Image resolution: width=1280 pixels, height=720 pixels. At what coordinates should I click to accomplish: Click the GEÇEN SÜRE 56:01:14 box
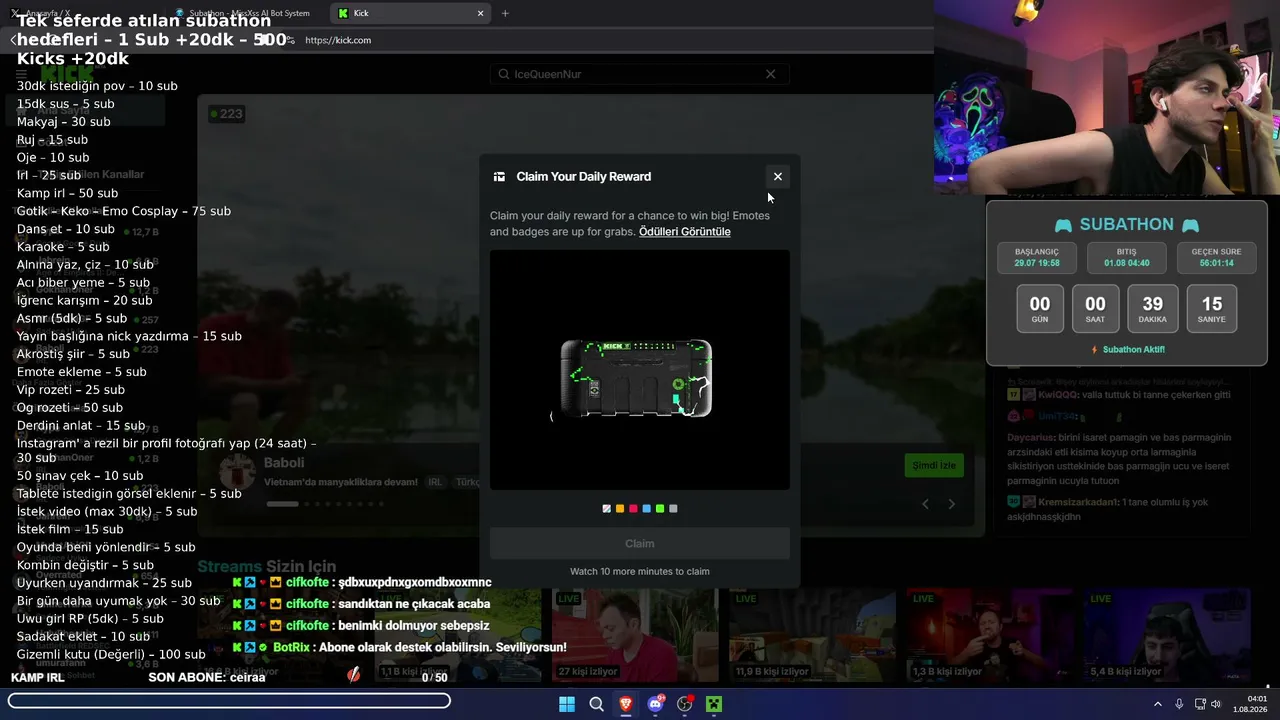[1216, 257]
